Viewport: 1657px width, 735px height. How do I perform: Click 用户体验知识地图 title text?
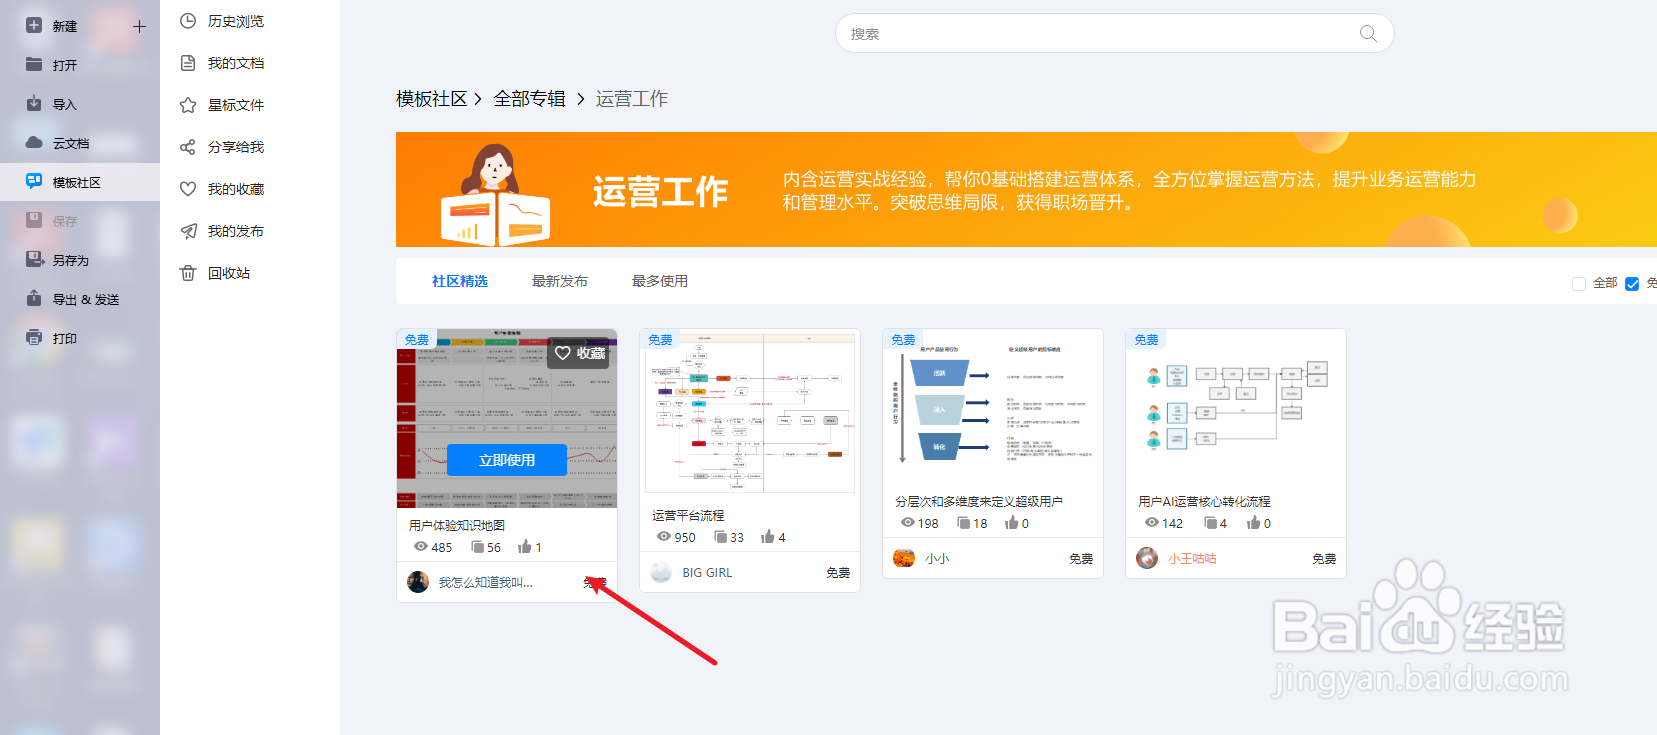(x=457, y=525)
